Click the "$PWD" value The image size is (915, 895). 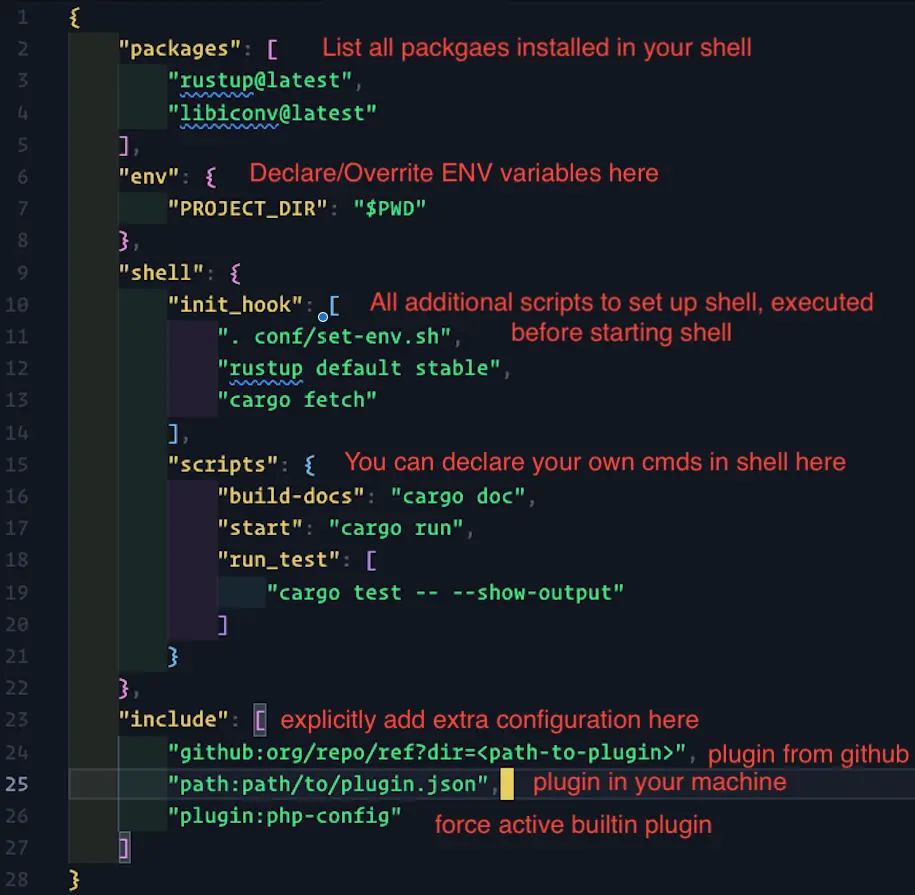(x=390, y=209)
